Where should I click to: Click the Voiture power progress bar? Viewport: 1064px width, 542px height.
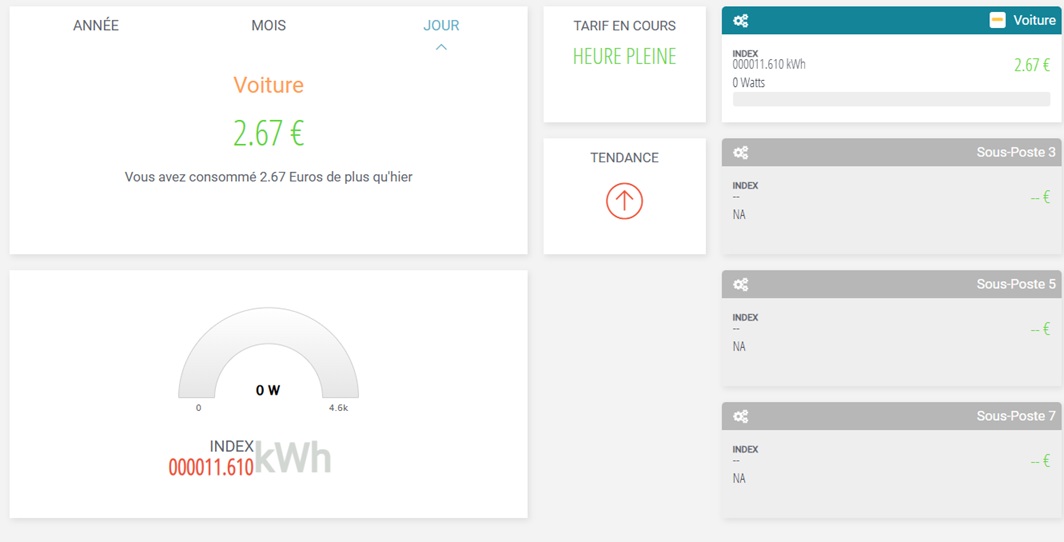pos(892,99)
